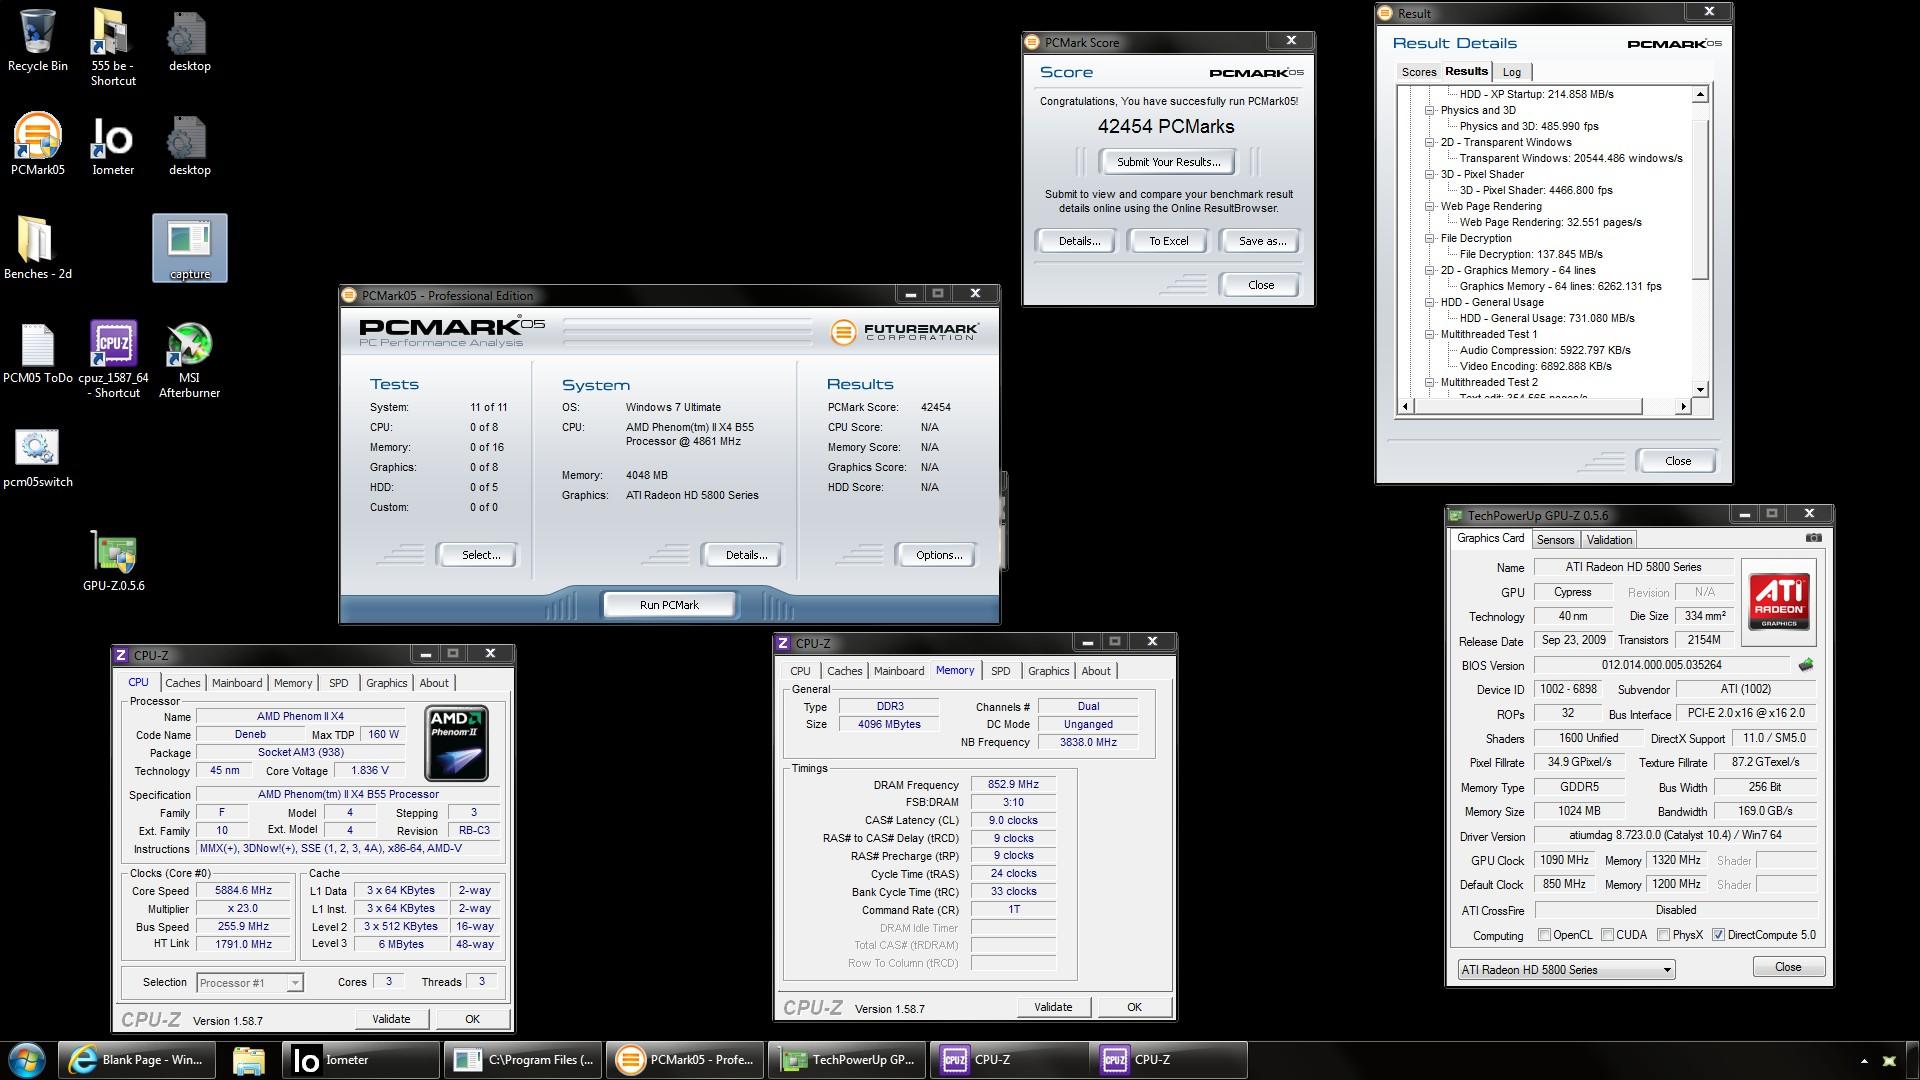Open the Validation tab in GPU-Z
Image resolution: width=1920 pixels, height=1080 pixels.
pyautogui.click(x=1609, y=540)
